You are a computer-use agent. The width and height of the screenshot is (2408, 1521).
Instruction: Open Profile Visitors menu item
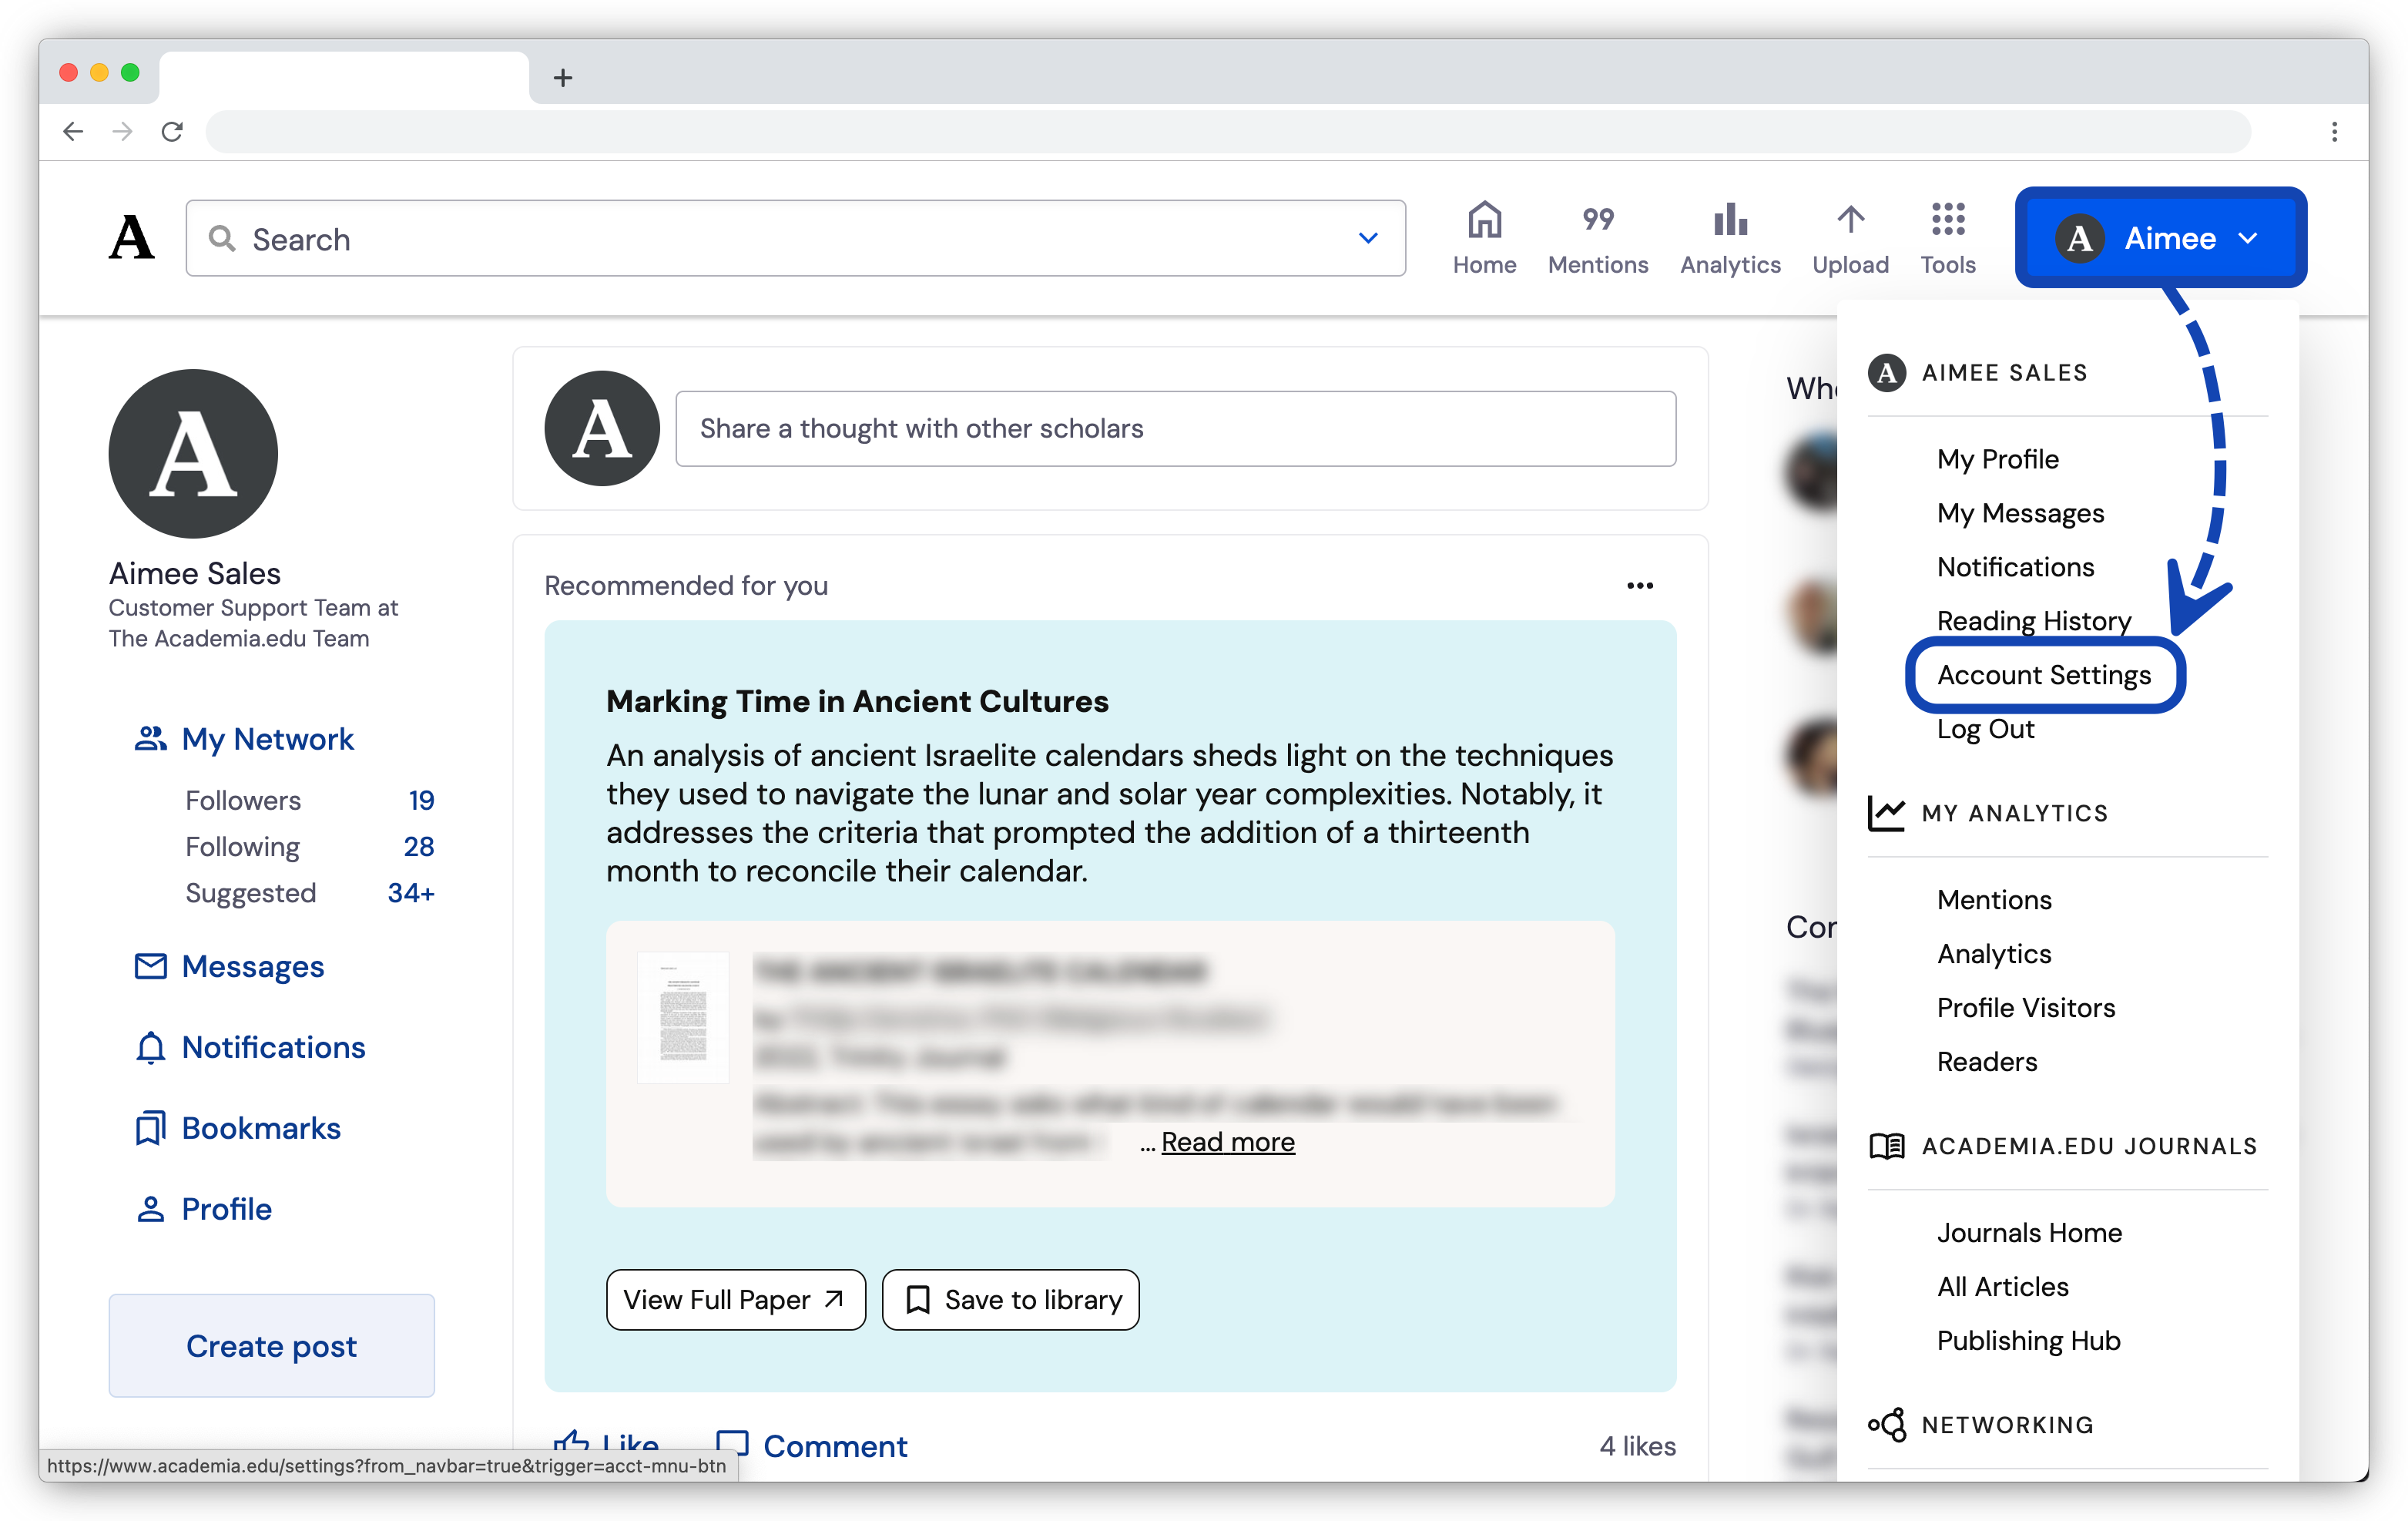[2026, 1008]
